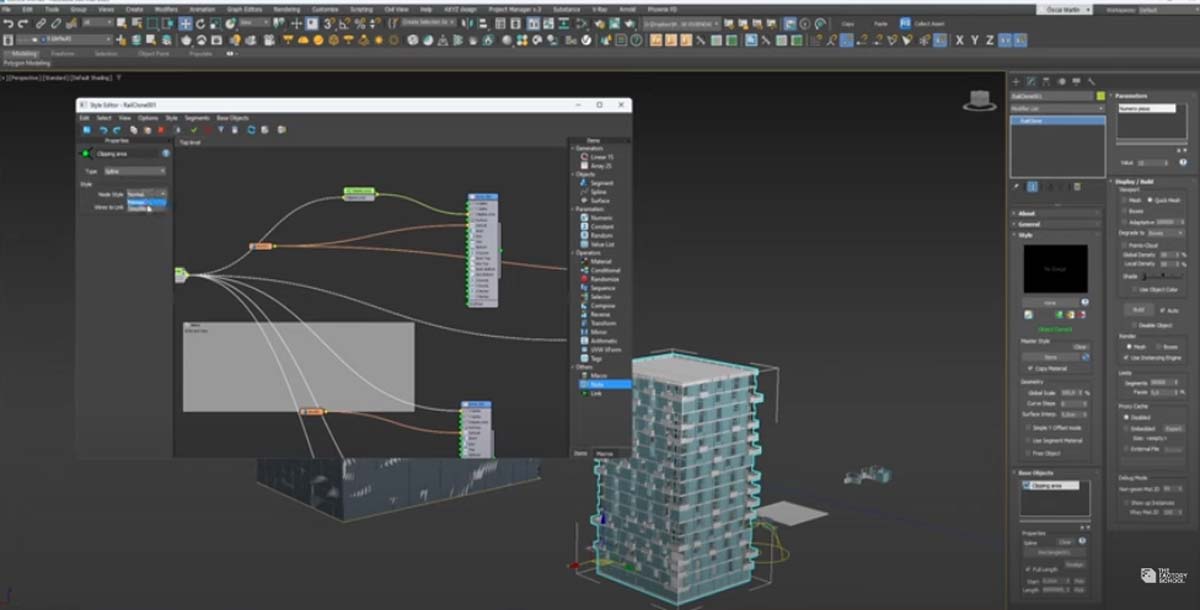Select the Linear 1S generator item
The height and width of the screenshot is (610, 1200).
(x=598, y=157)
